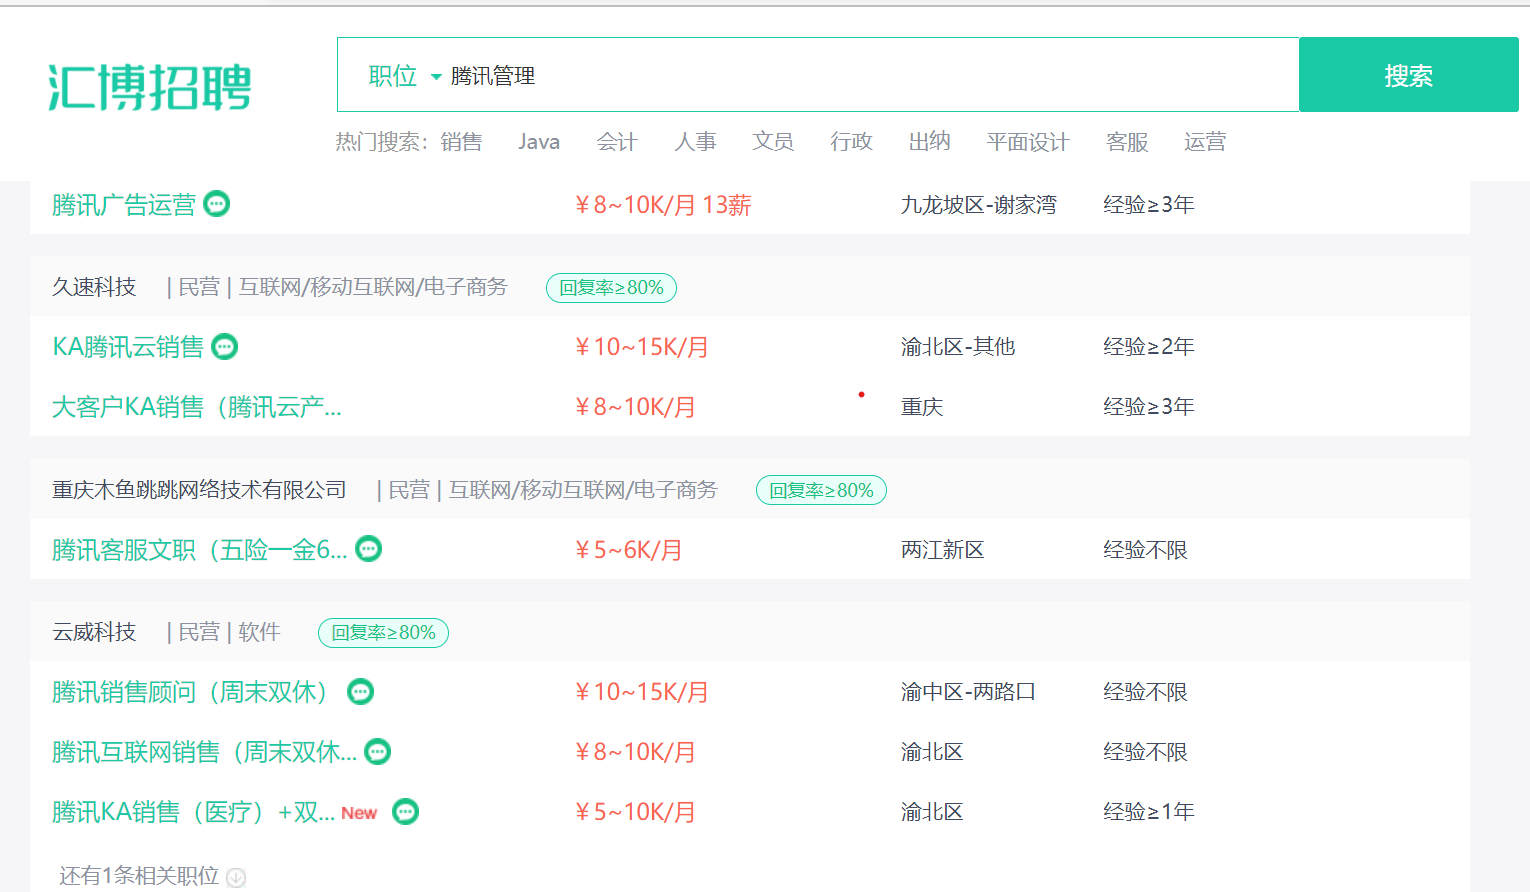Click location 两江新区

pos(942,550)
